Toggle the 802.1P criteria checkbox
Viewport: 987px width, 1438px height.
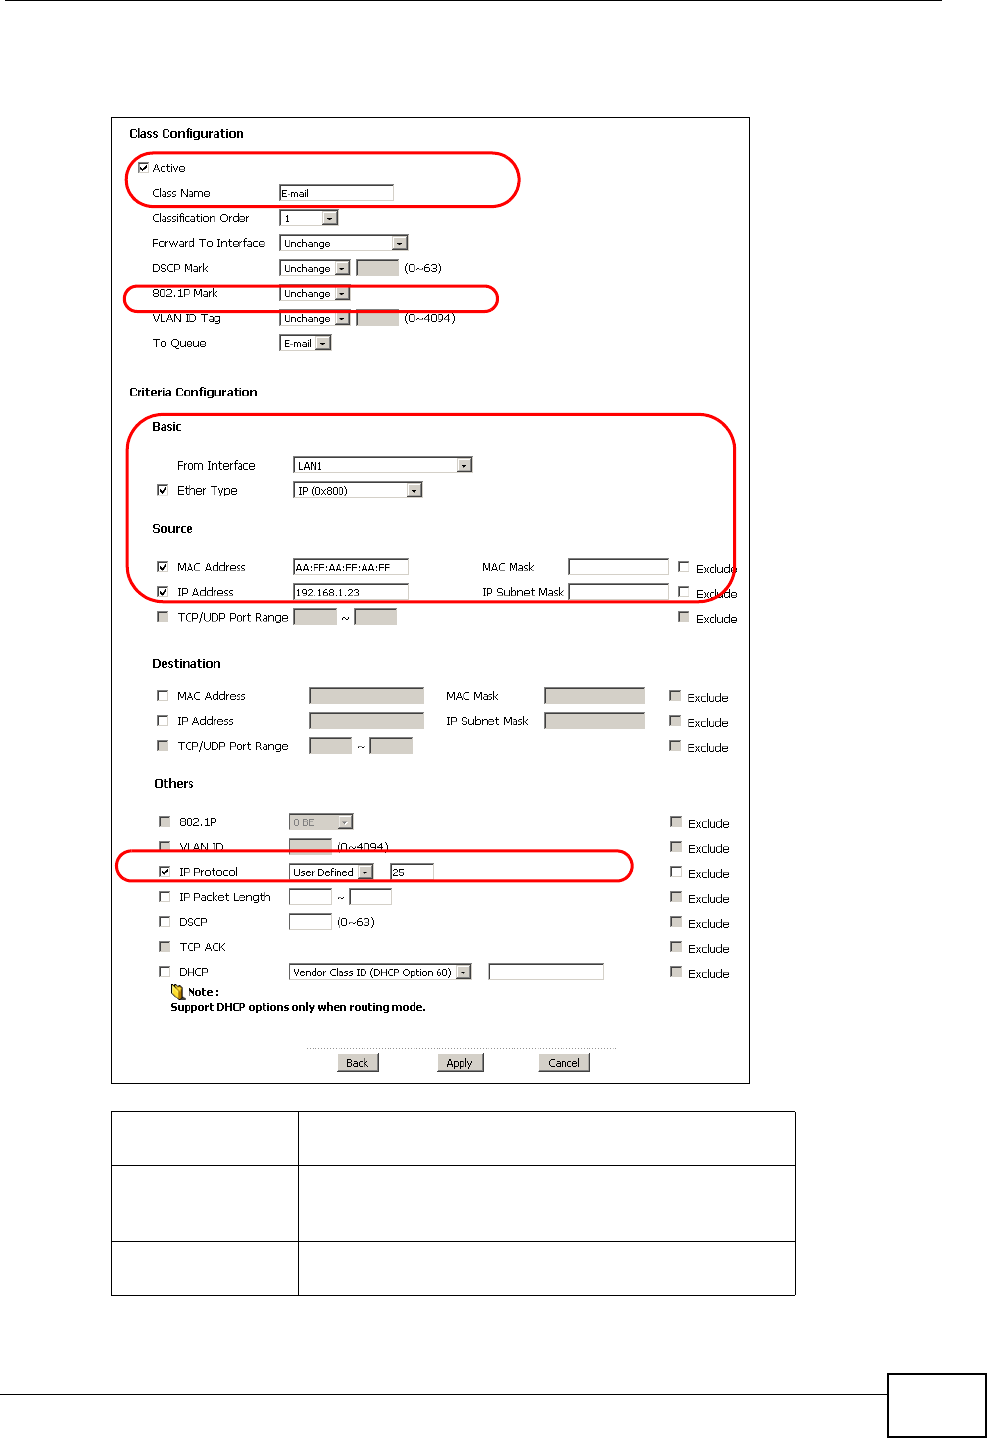pyautogui.click(x=165, y=822)
